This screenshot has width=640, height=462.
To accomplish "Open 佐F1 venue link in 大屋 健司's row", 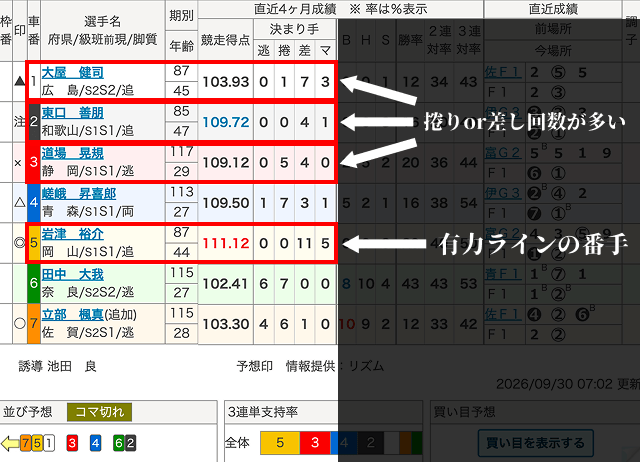I will [503, 72].
